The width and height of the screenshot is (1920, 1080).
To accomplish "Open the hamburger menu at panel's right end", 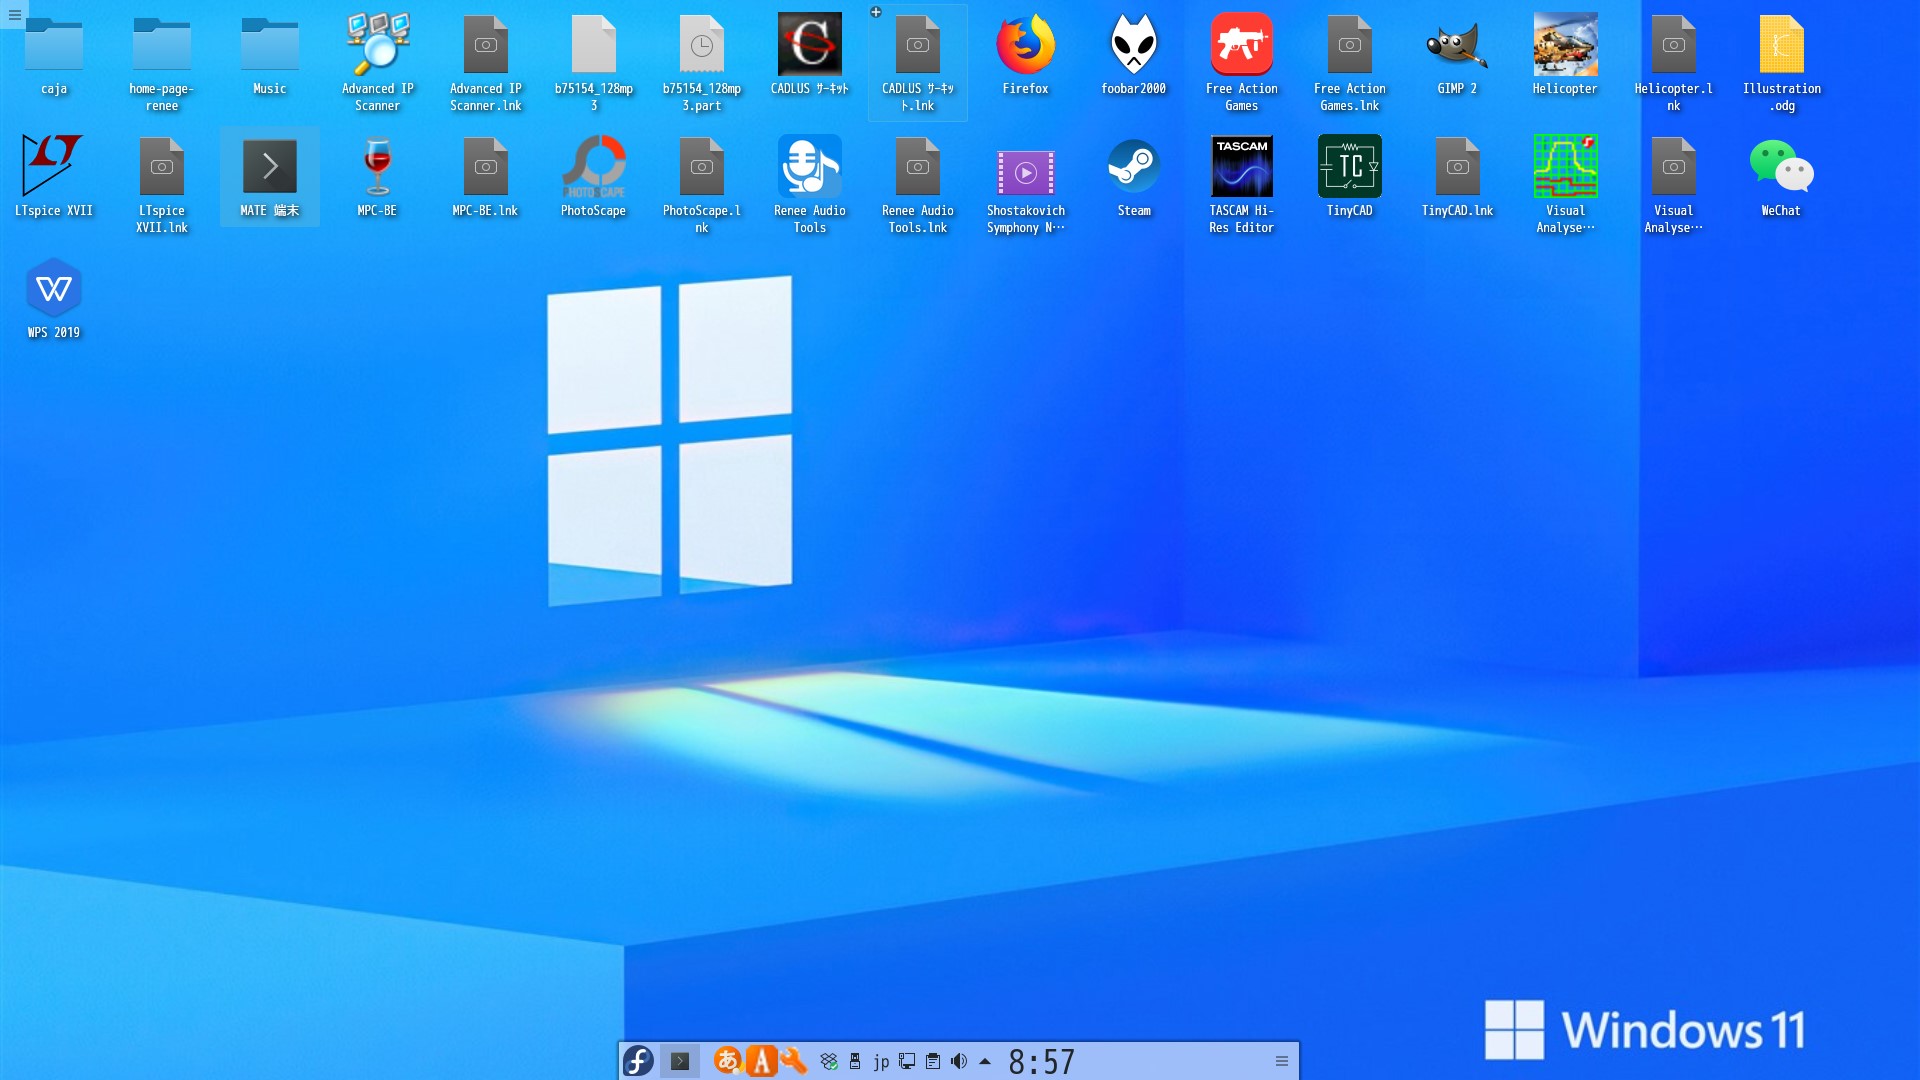I will pyautogui.click(x=1282, y=1061).
